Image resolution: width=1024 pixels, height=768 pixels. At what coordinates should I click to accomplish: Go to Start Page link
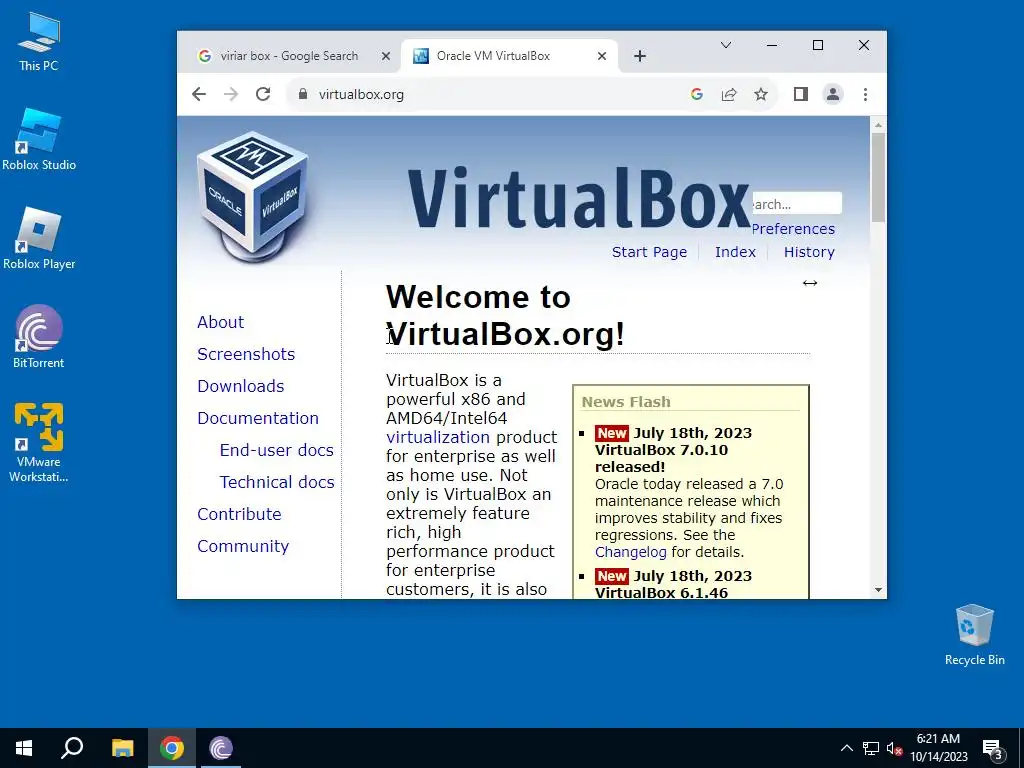649,252
